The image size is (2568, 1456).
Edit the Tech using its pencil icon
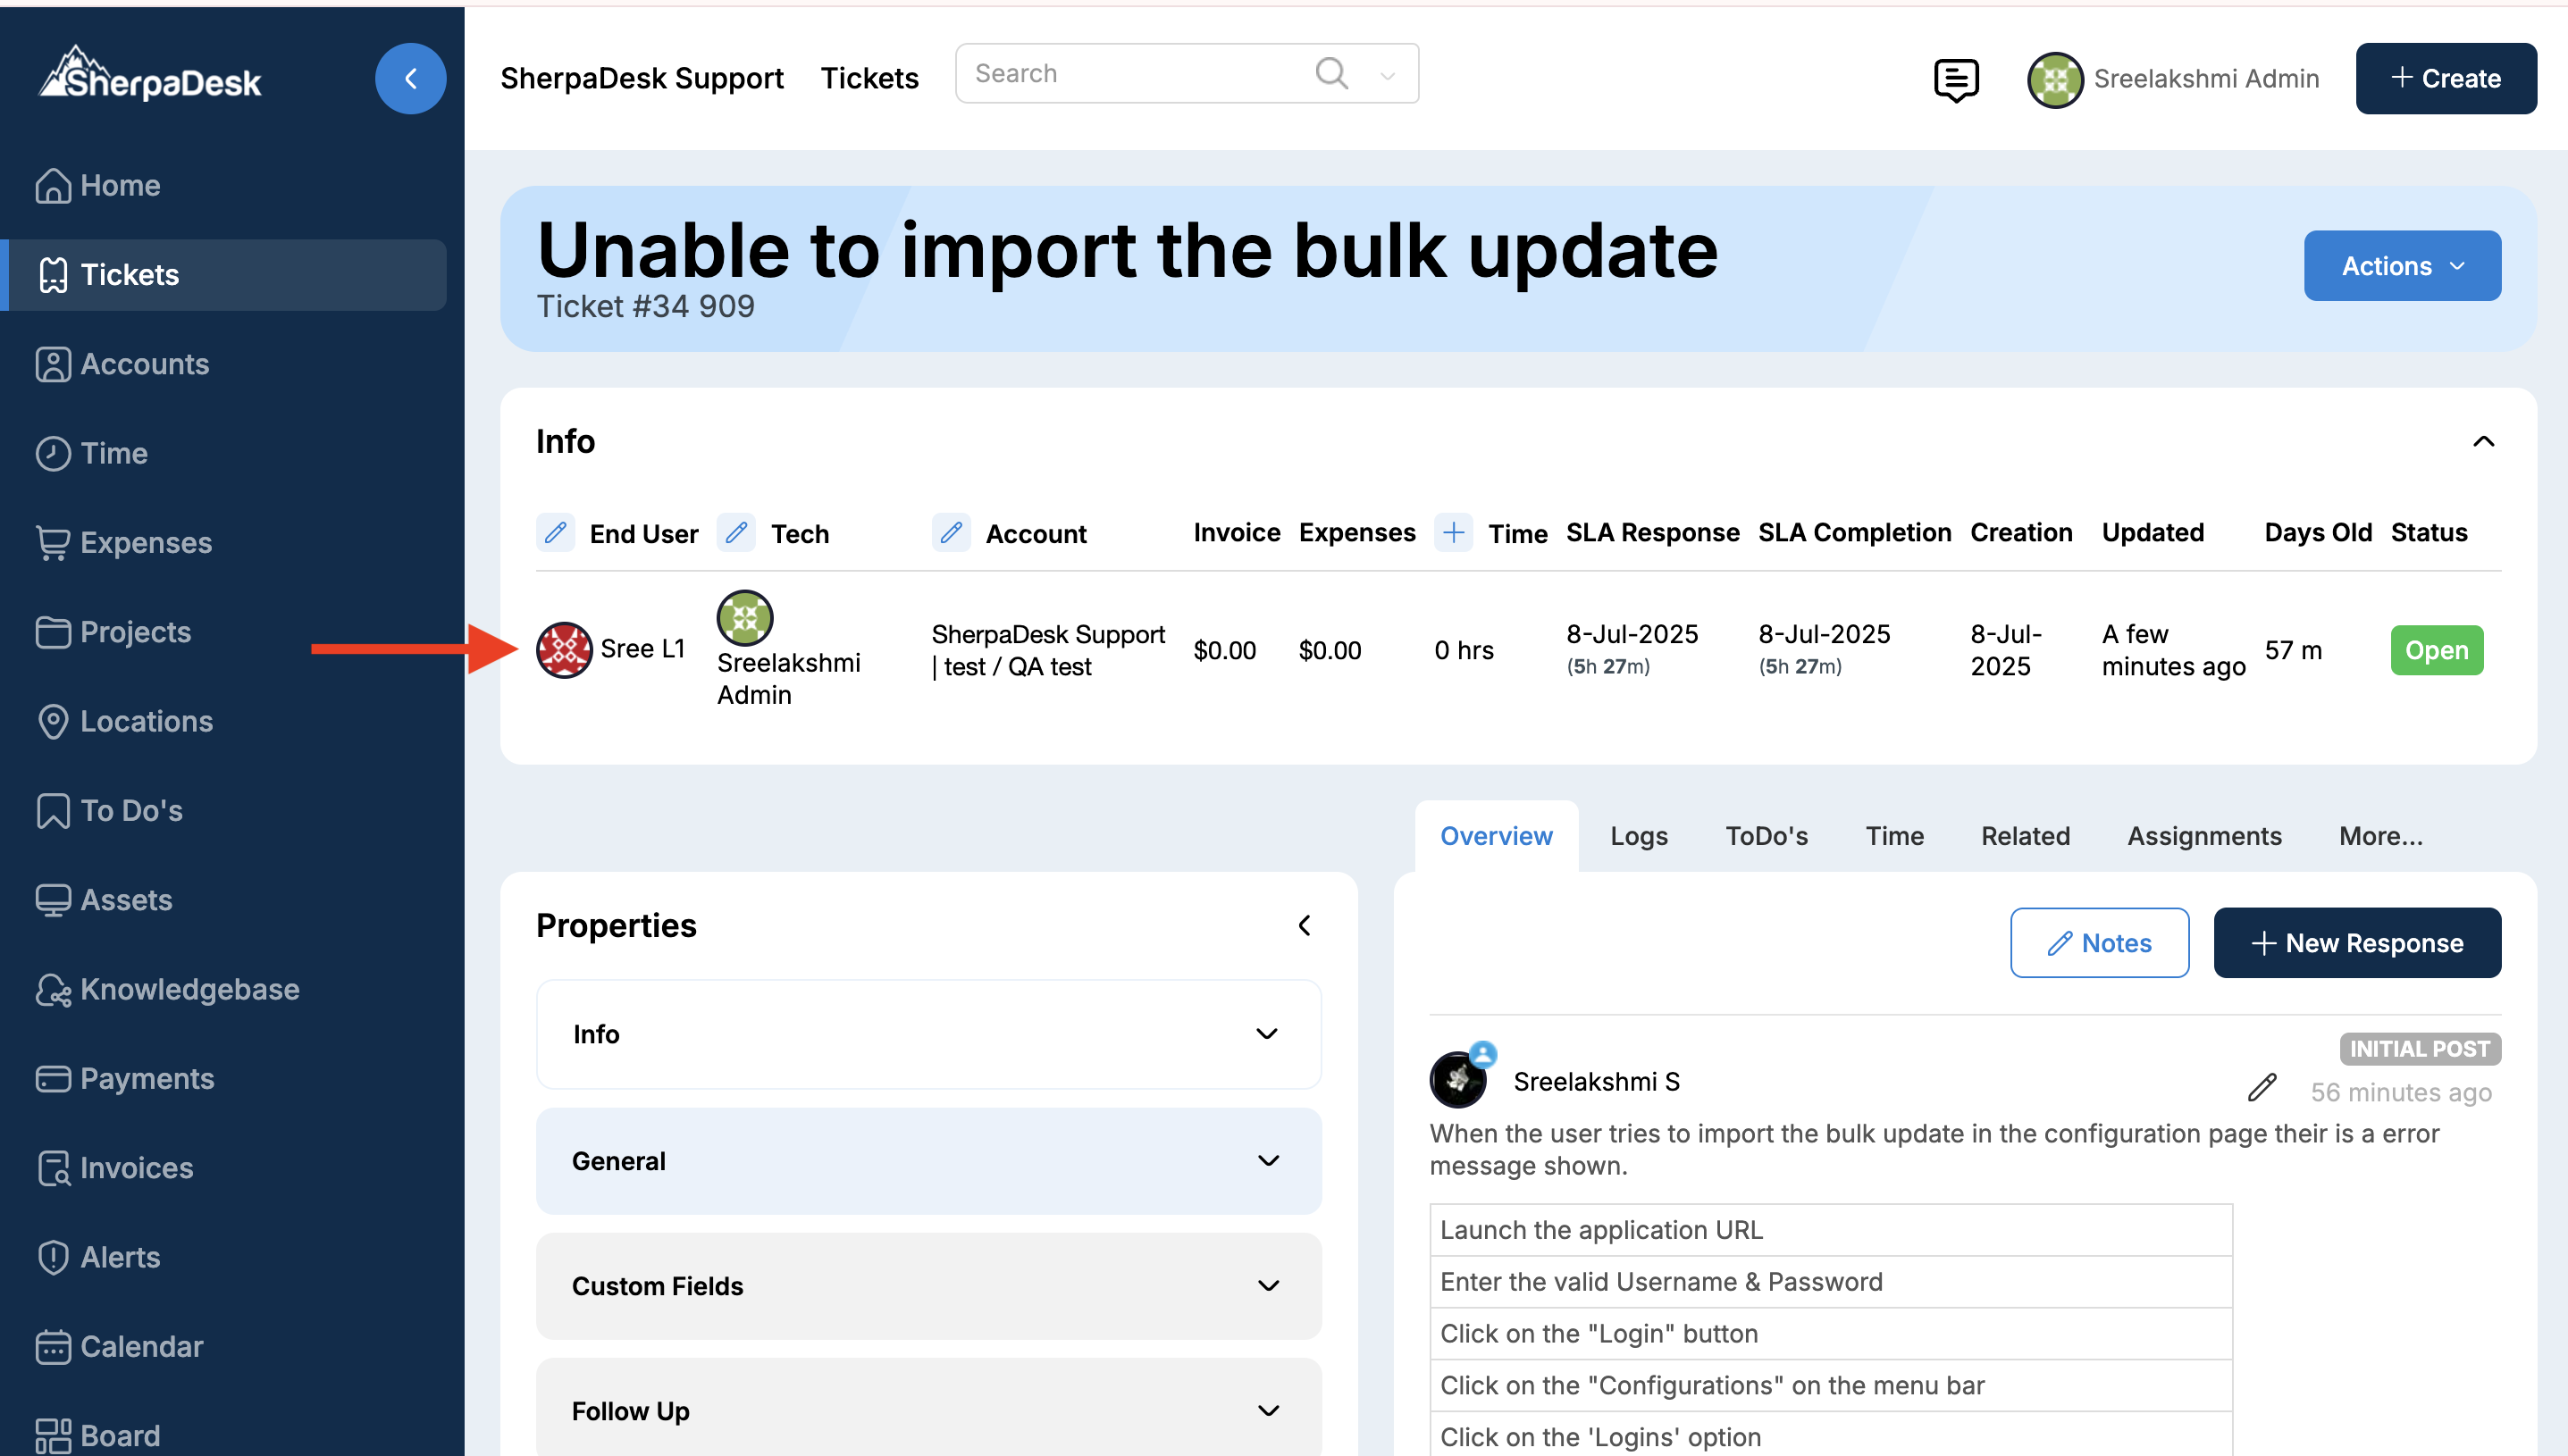tap(736, 533)
